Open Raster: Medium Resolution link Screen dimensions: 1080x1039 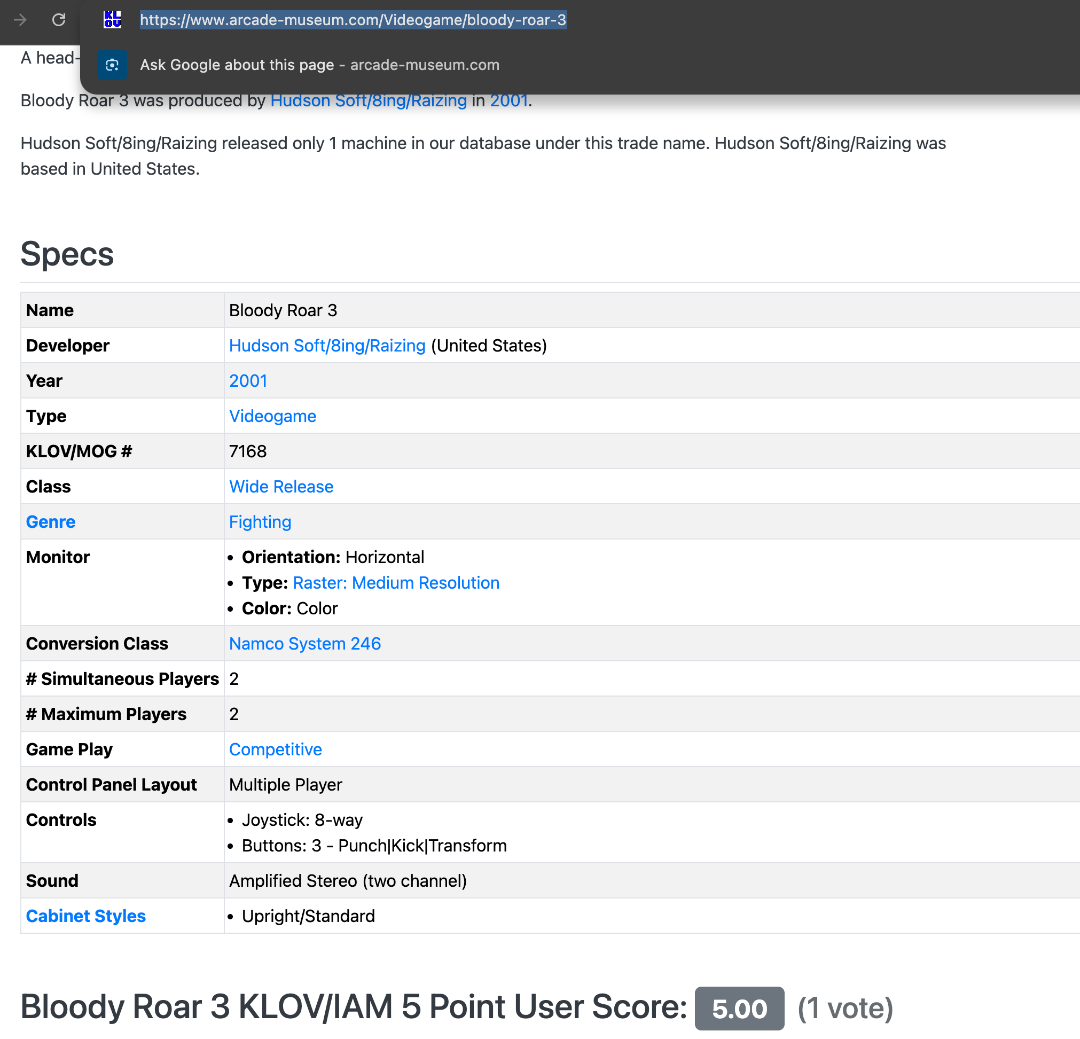(x=396, y=583)
